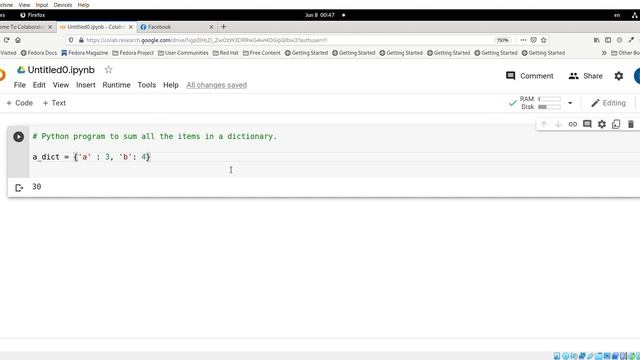This screenshot has height=360, width=640.
Task: Focus the browser address bar URL
Action: click(207, 40)
